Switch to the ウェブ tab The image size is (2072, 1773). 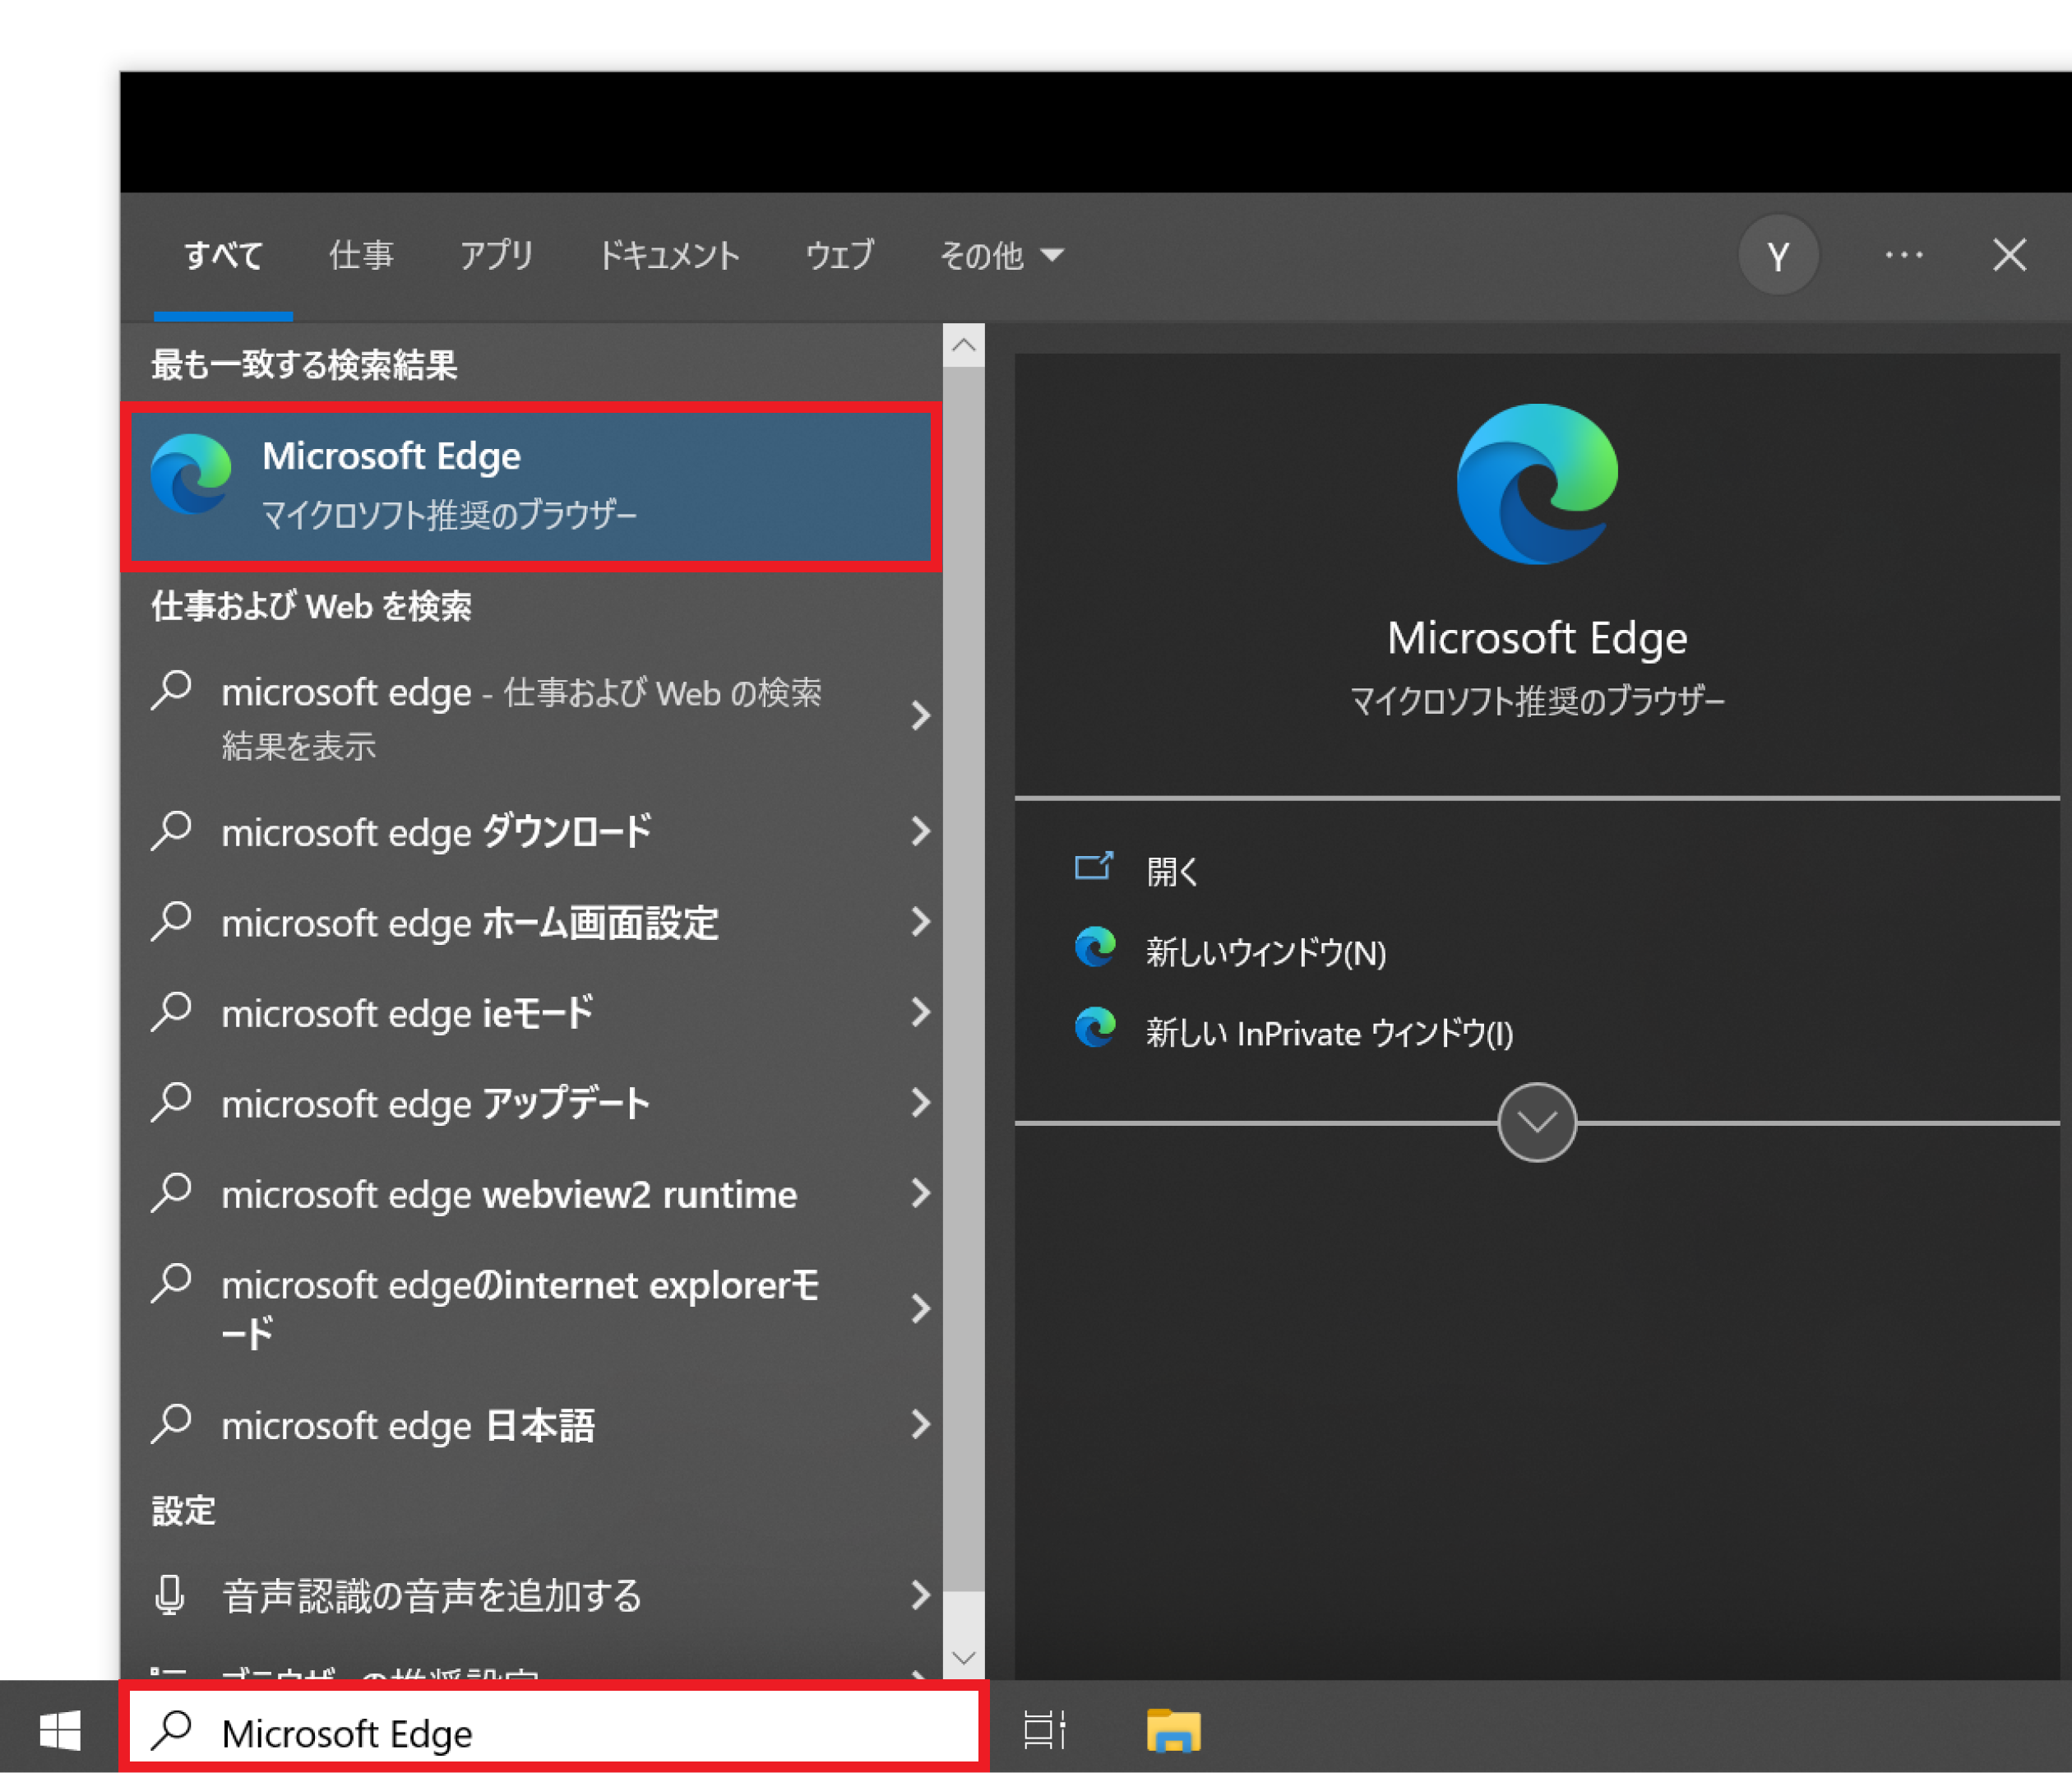click(x=839, y=256)
